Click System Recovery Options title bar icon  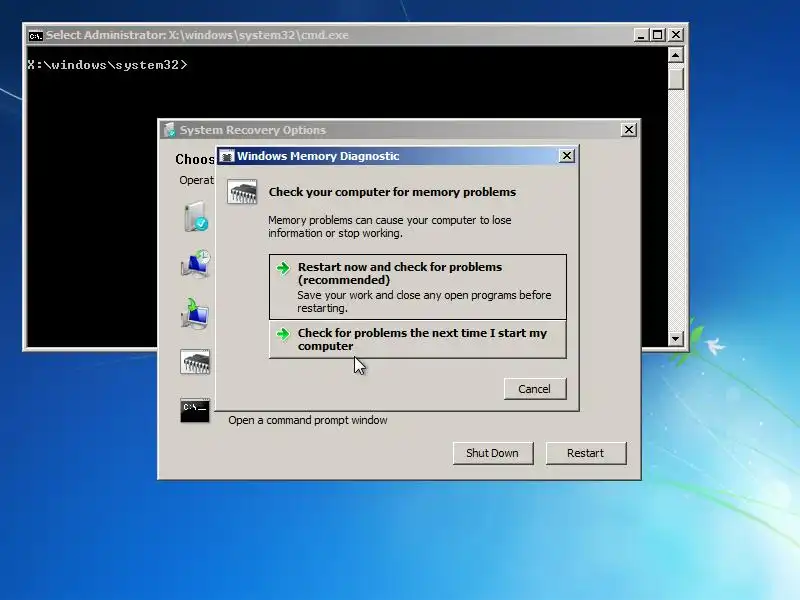[x=169, y=130]
